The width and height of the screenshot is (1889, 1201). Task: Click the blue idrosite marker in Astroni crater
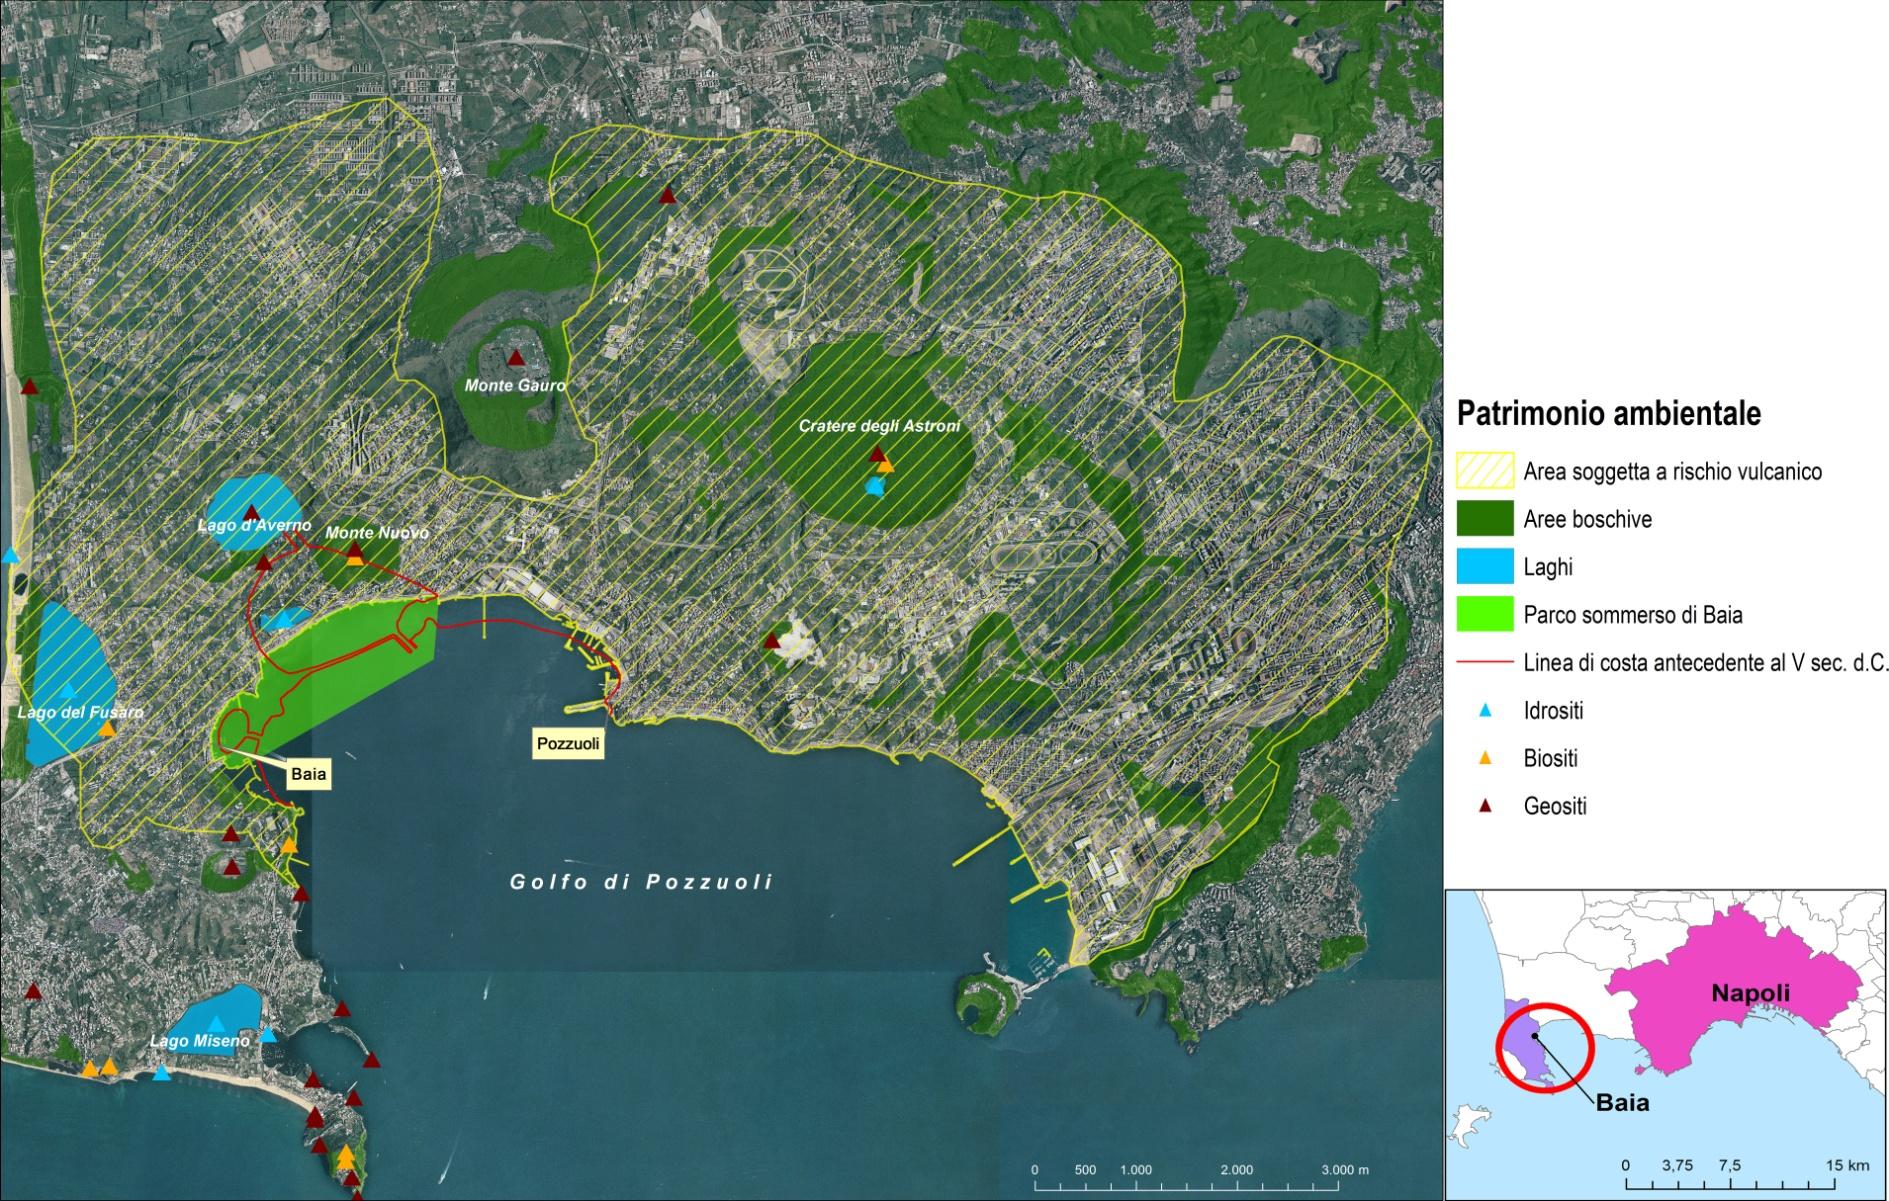[x=875, y=487]
